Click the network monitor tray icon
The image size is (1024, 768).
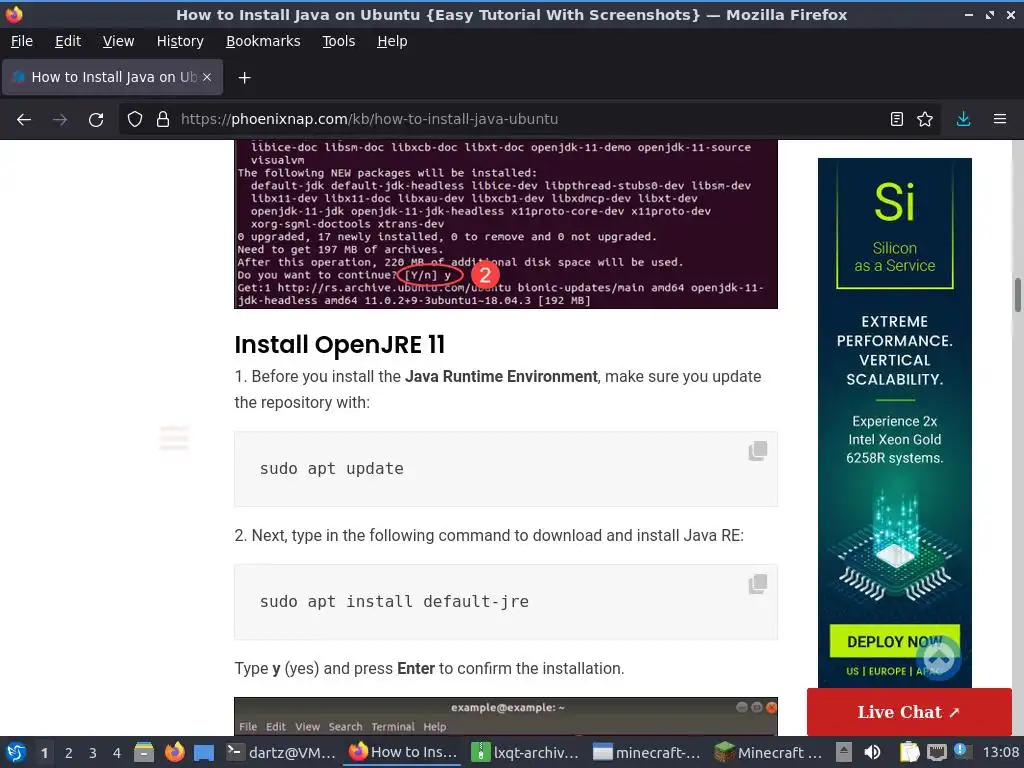937,752
